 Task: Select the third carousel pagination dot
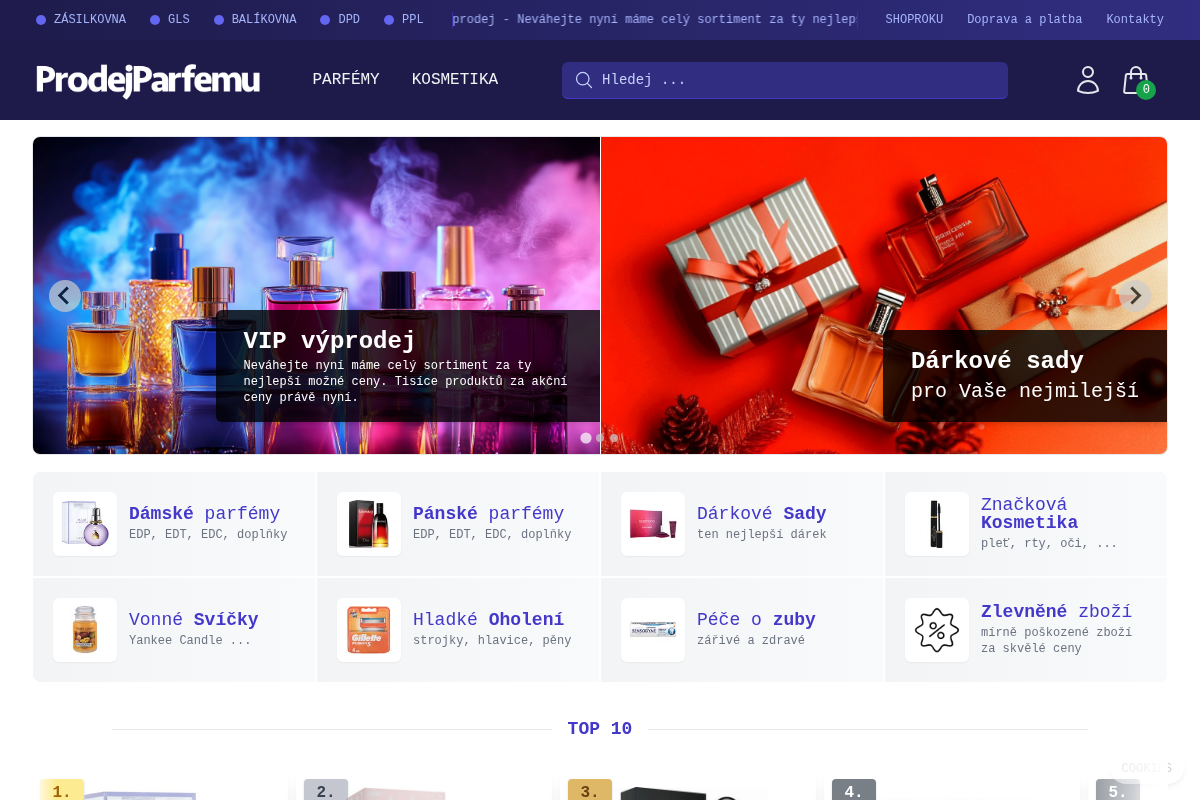(x=614, y=438)
